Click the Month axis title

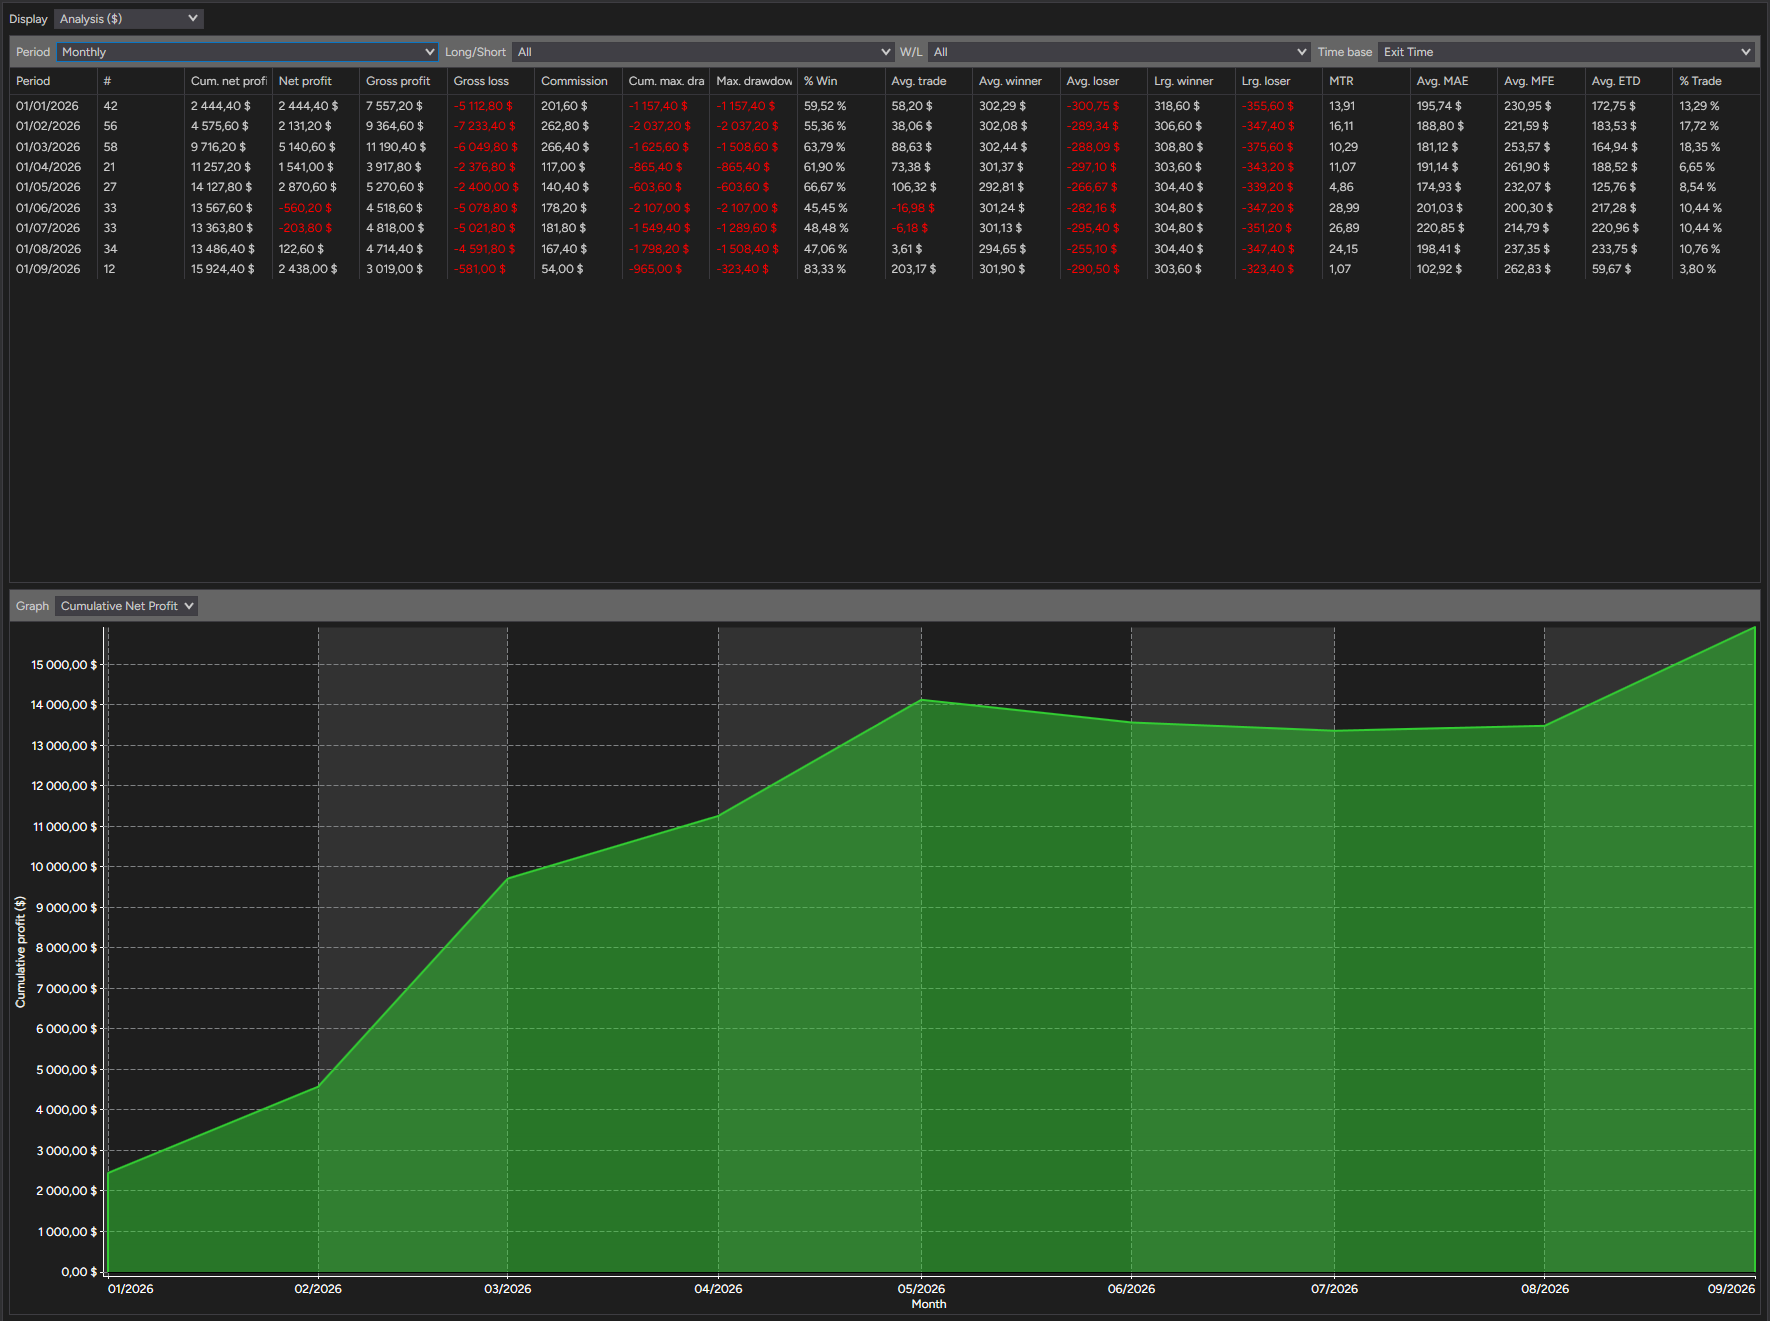[x=928, y=1304]
